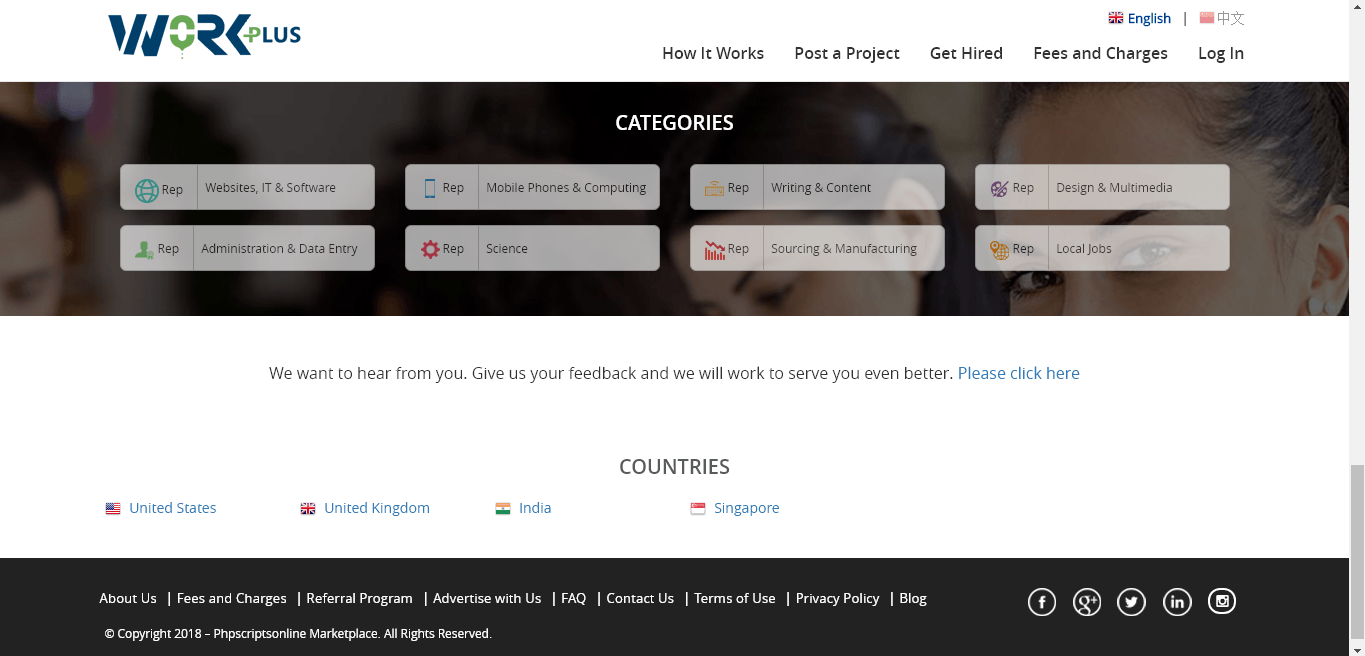Open Fees and Charges in the top navigation
Image resolution: width=1365 pixels, height=656 pixels.
(x=1100, y=53)
